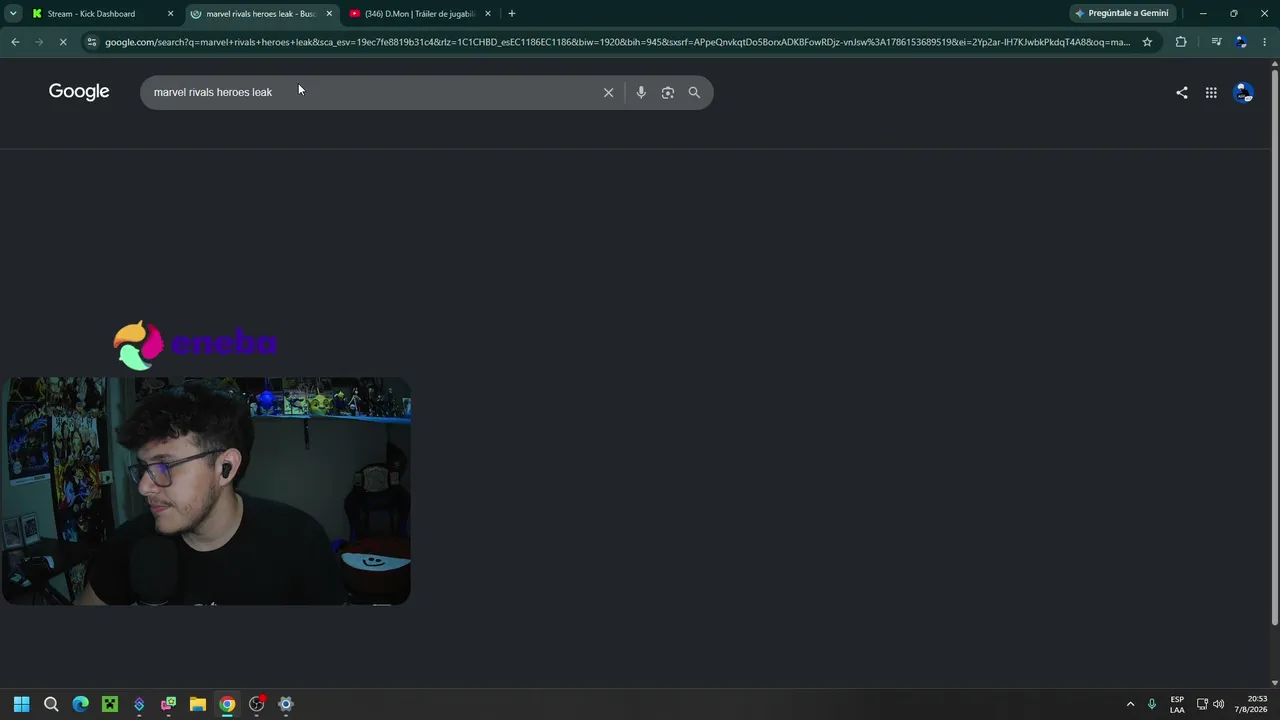The image size is (1280, 720).
Task: Close the D.Mon YouTube tab
Action: tap(488, 14)
